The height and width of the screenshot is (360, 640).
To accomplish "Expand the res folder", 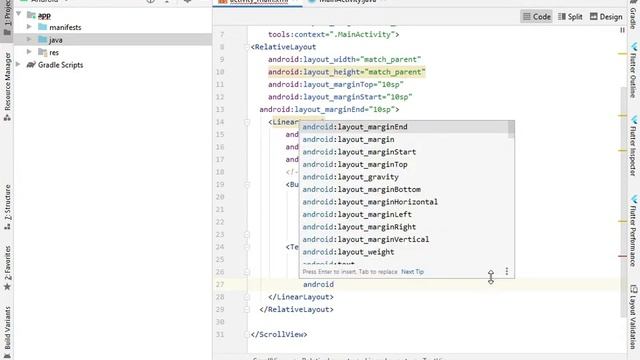I will pyautogui.click(x=29, y=52).
